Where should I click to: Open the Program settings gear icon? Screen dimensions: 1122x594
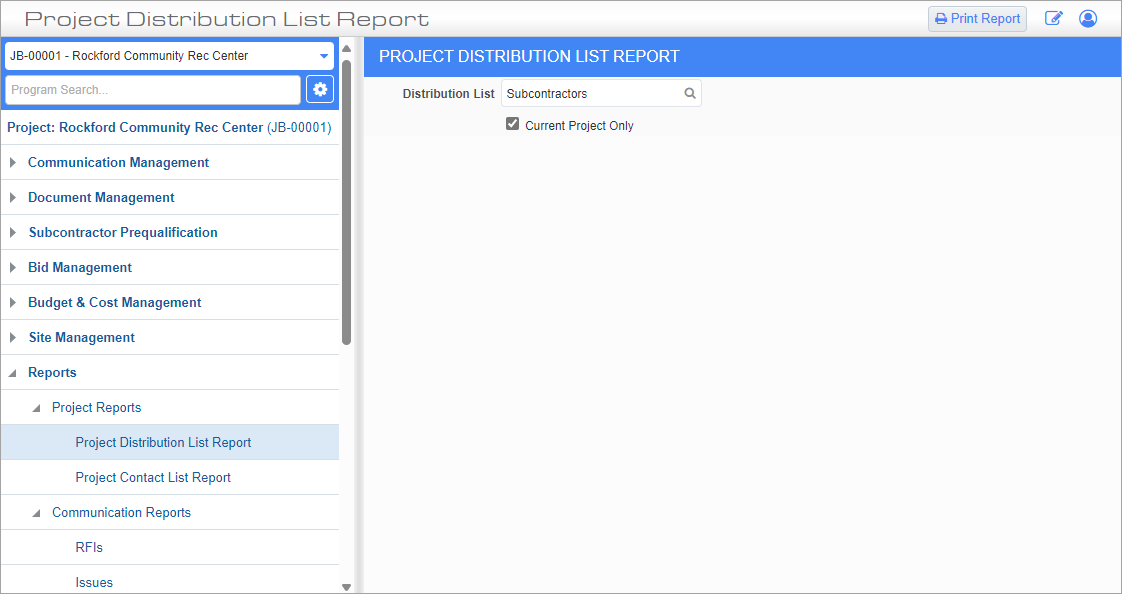point(319,90)
